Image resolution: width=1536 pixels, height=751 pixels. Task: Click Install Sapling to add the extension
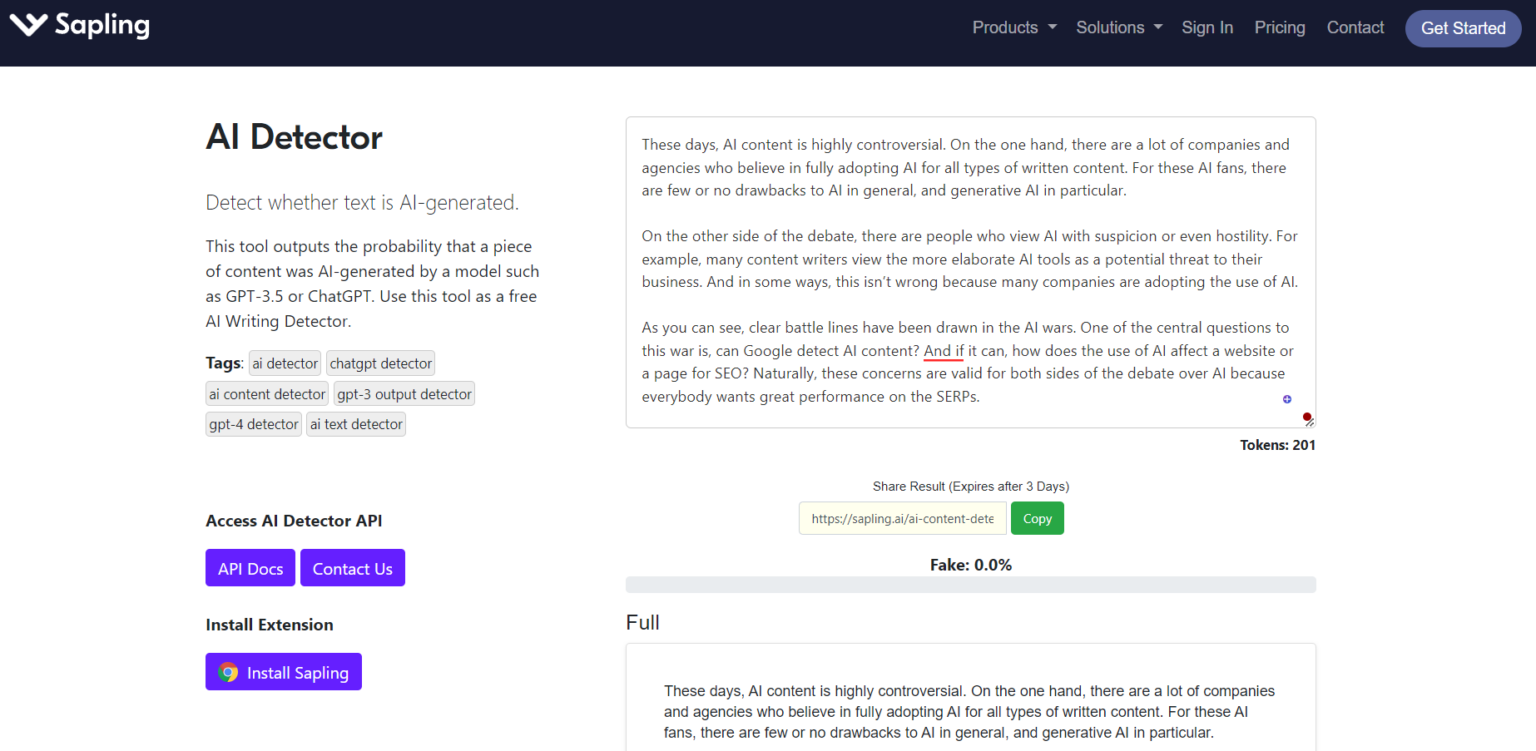pyautogui.click(x=283, y=671)
